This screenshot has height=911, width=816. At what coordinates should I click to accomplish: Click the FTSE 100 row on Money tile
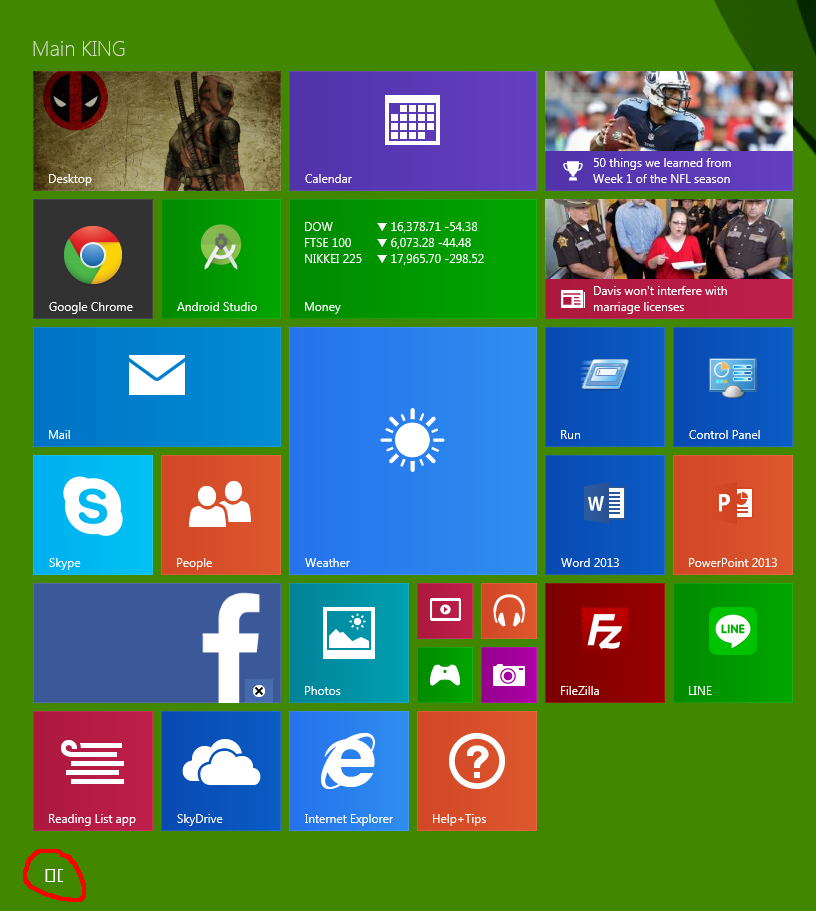[388, 243]
